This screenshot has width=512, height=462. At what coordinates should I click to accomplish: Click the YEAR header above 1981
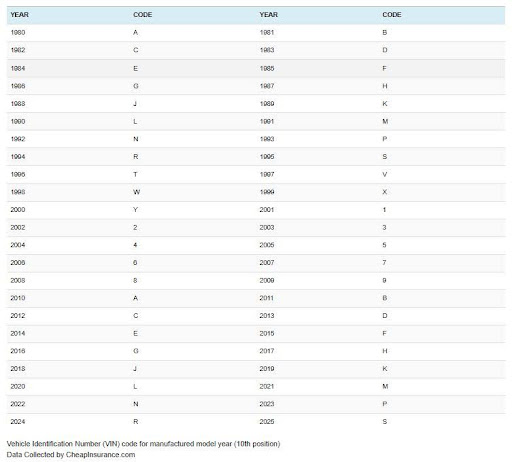pyautogui.click(x=269, y=15)
